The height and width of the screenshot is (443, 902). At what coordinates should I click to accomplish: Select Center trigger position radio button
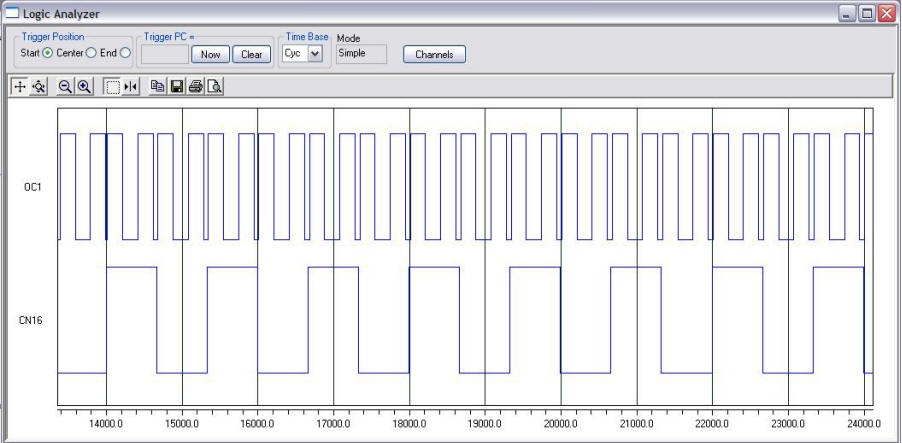pos(90,53)
